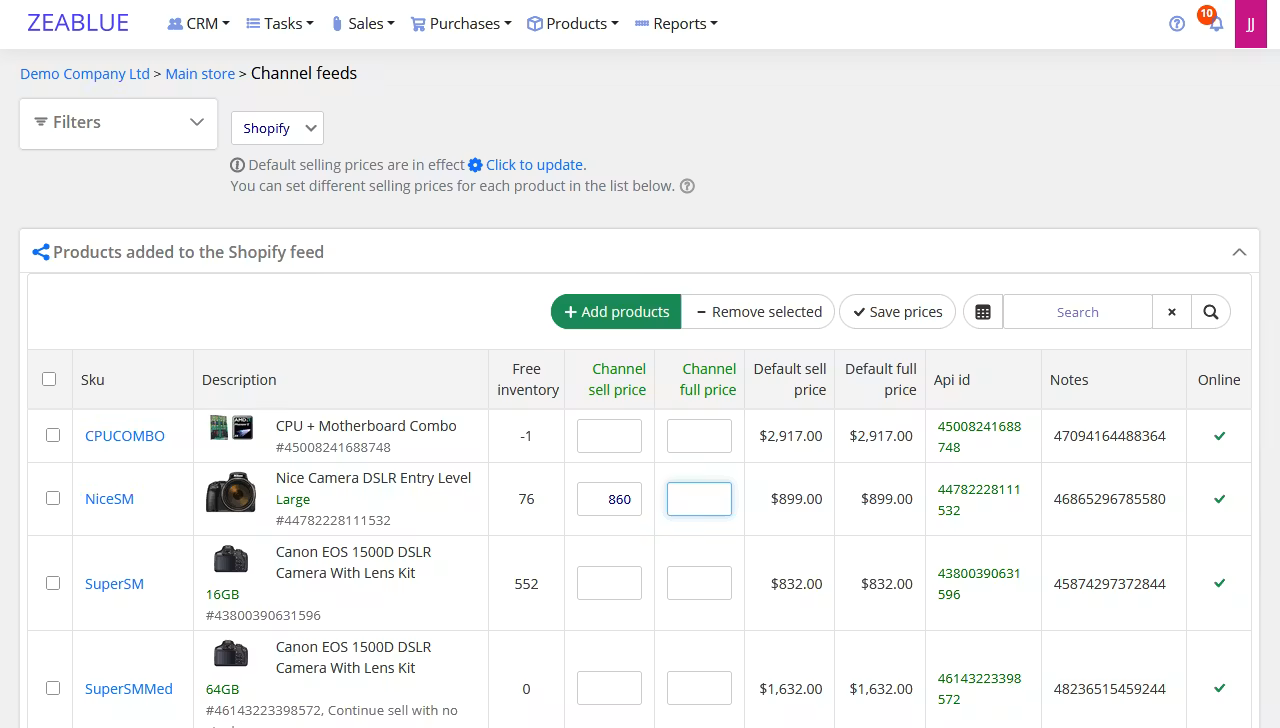The image size is (1280, 728).
Task: Check the SuperSMMed row checkbox
Action: click(x=53, y=688)
